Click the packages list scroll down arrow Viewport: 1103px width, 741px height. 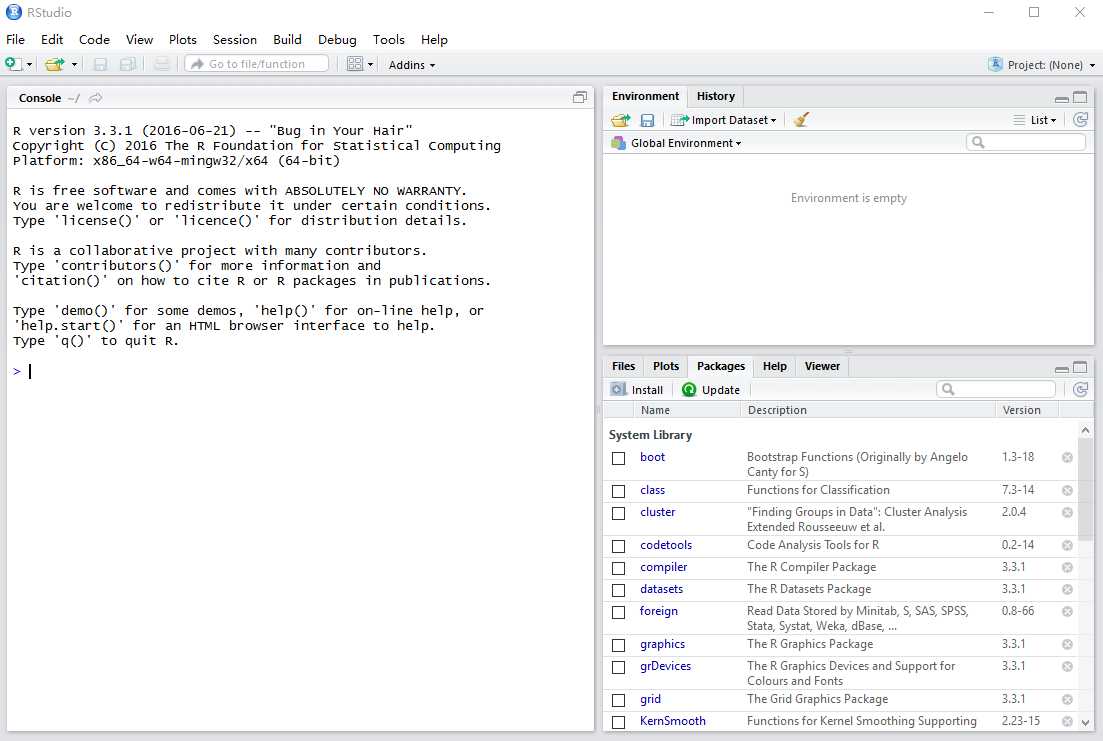coord(1085,723)
